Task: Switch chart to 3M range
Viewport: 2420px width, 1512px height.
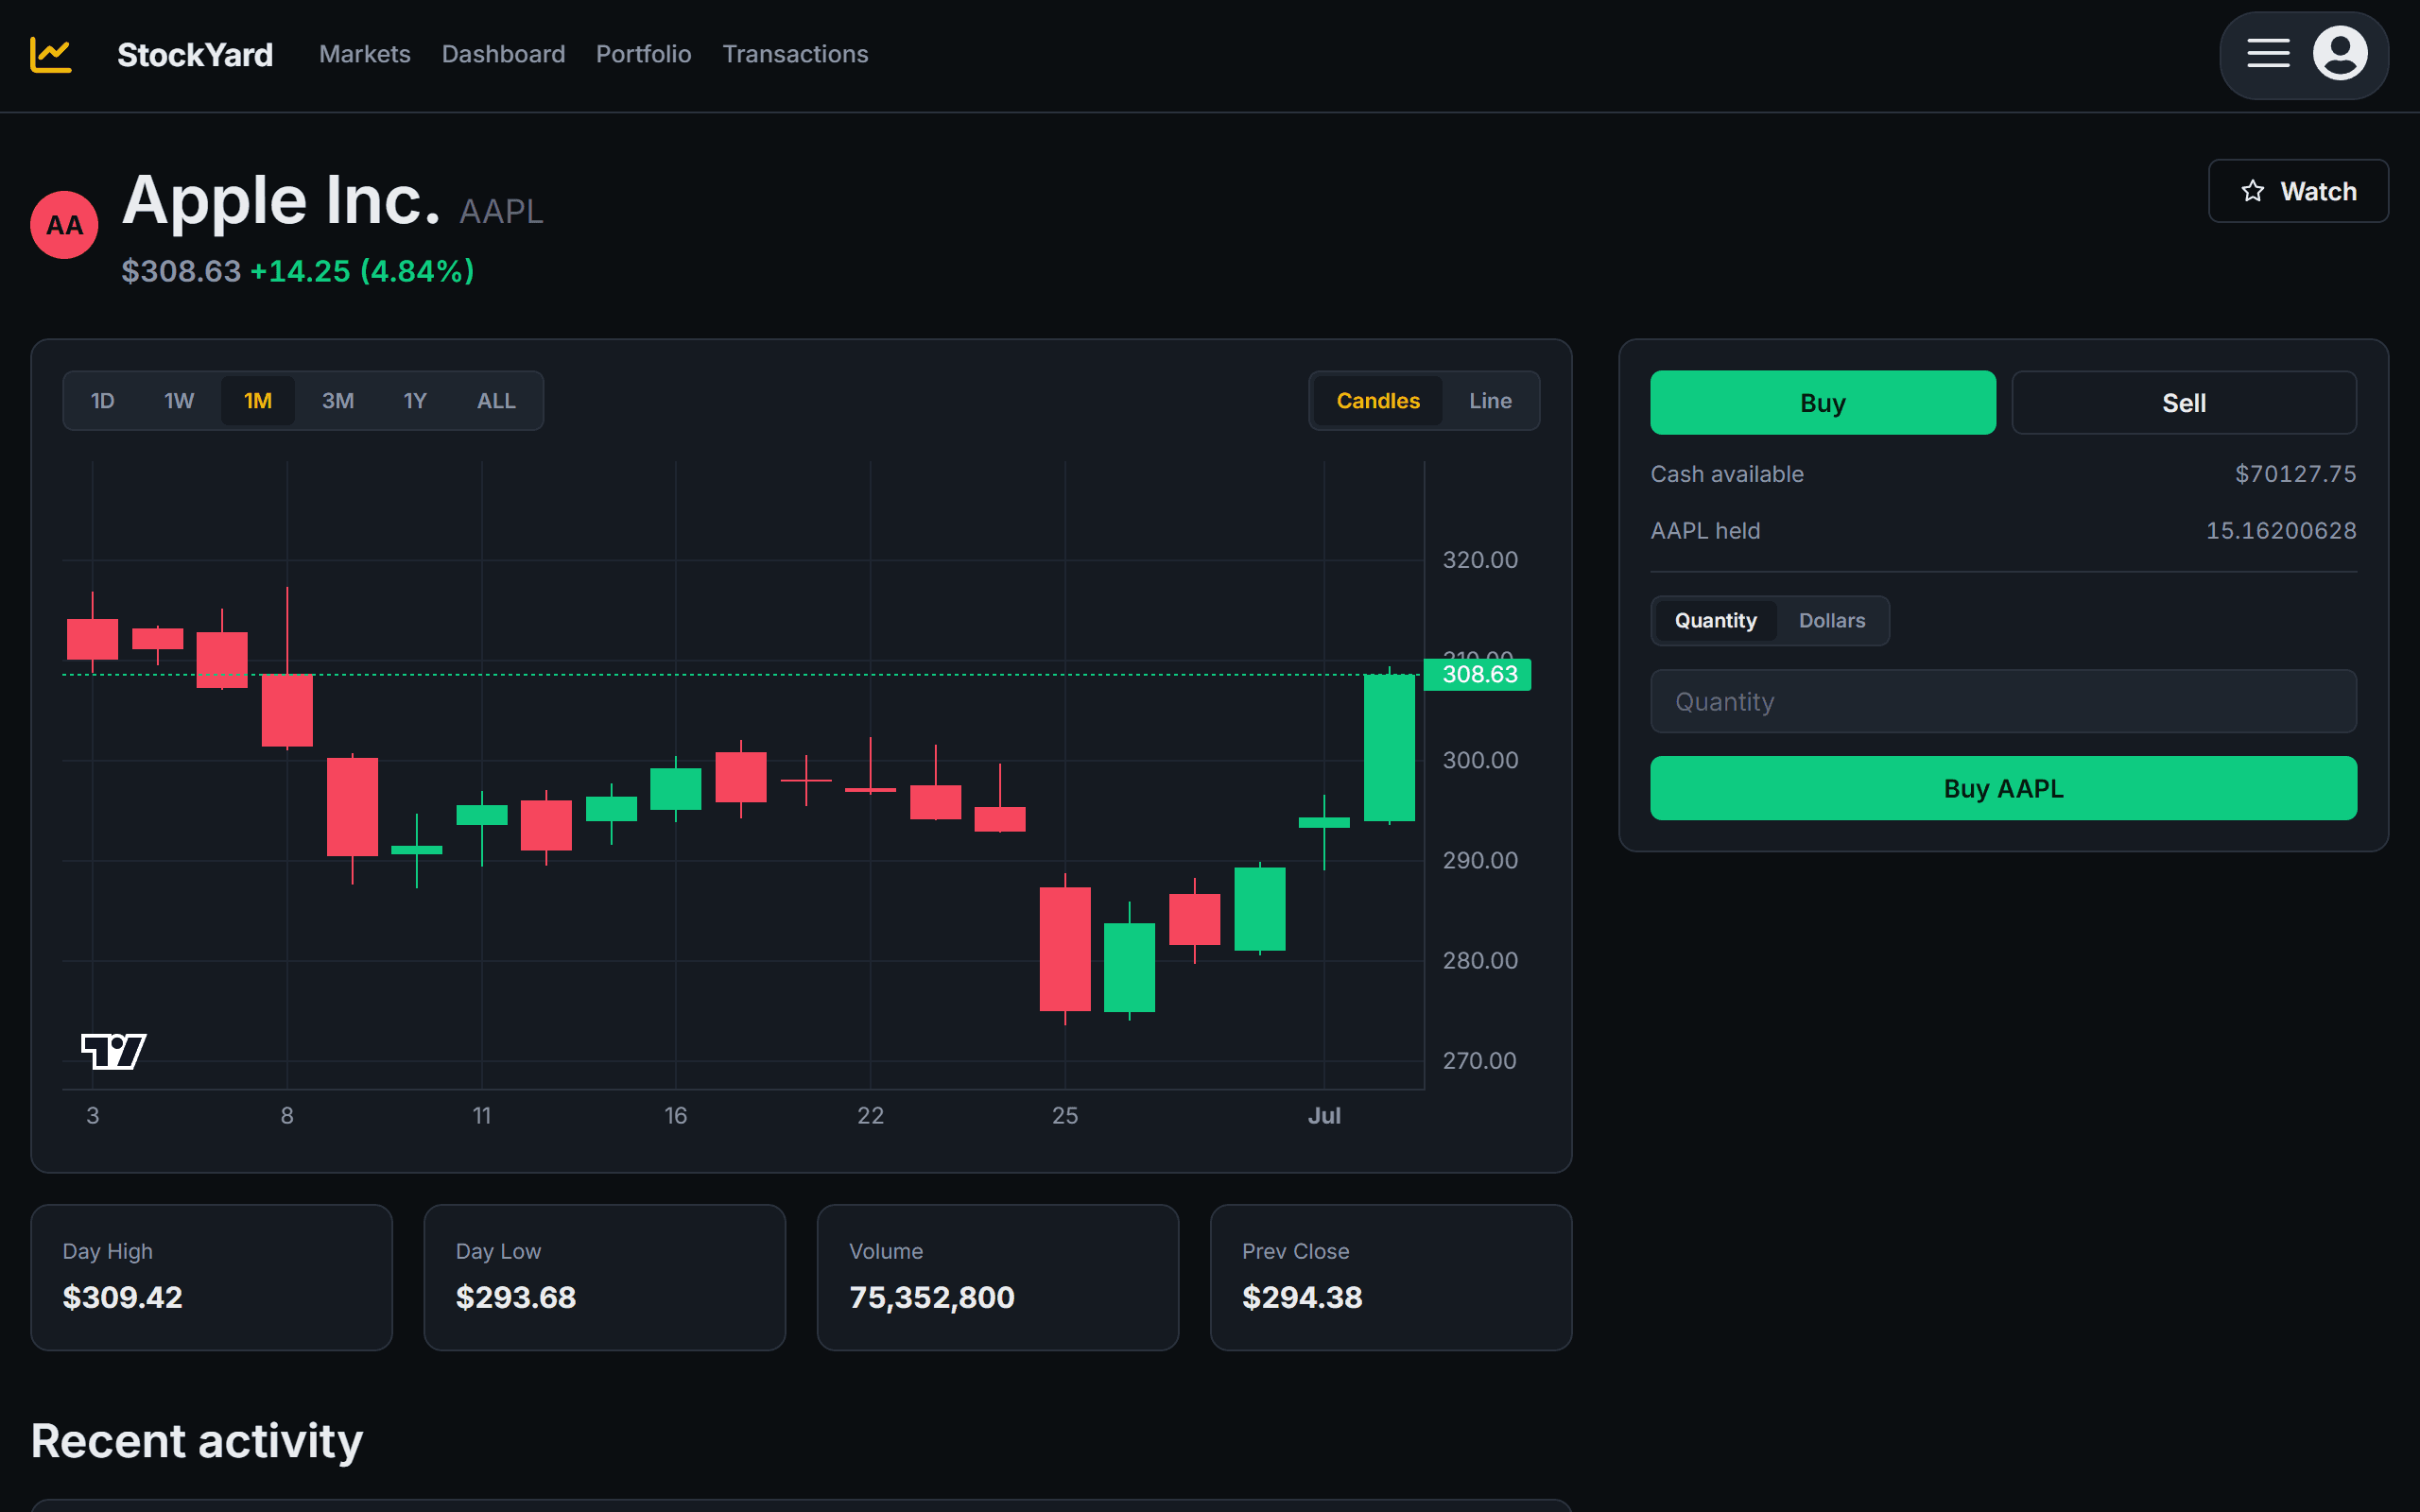Action: (x=338, y=401)
